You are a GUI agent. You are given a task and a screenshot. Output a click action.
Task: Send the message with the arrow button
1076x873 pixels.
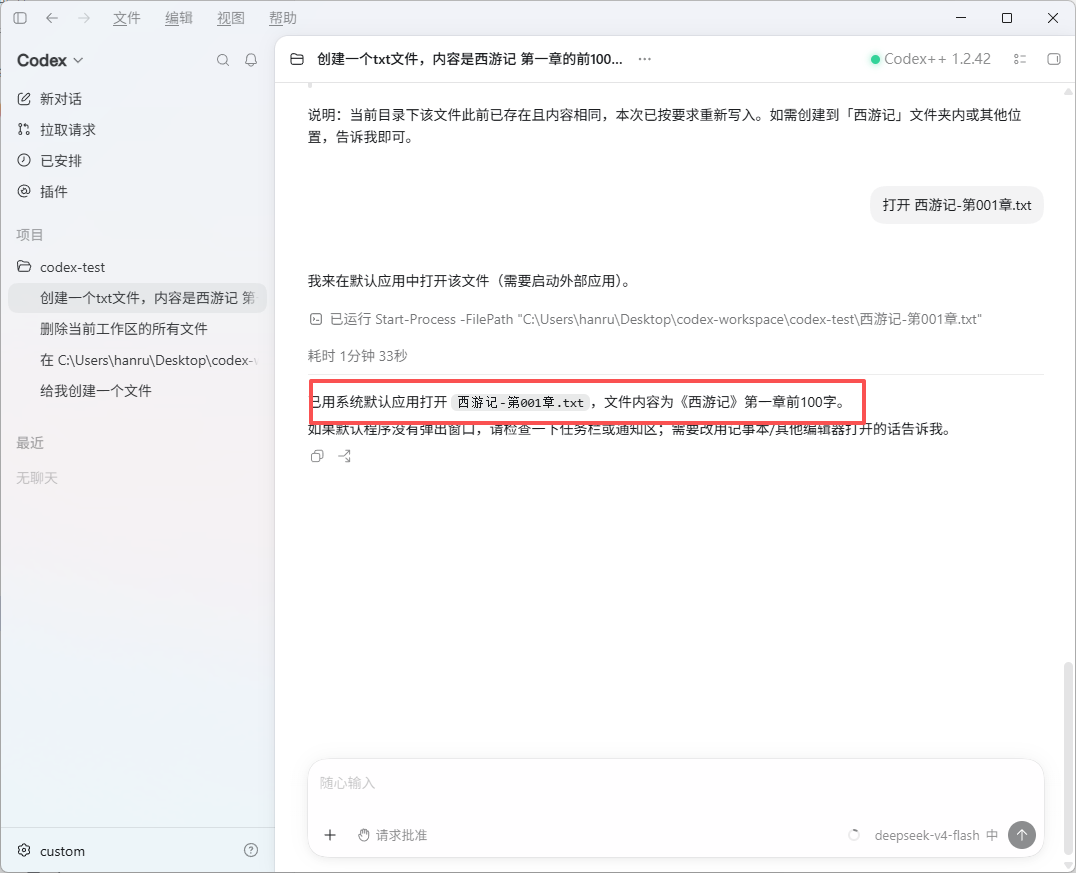point(1022,835)
